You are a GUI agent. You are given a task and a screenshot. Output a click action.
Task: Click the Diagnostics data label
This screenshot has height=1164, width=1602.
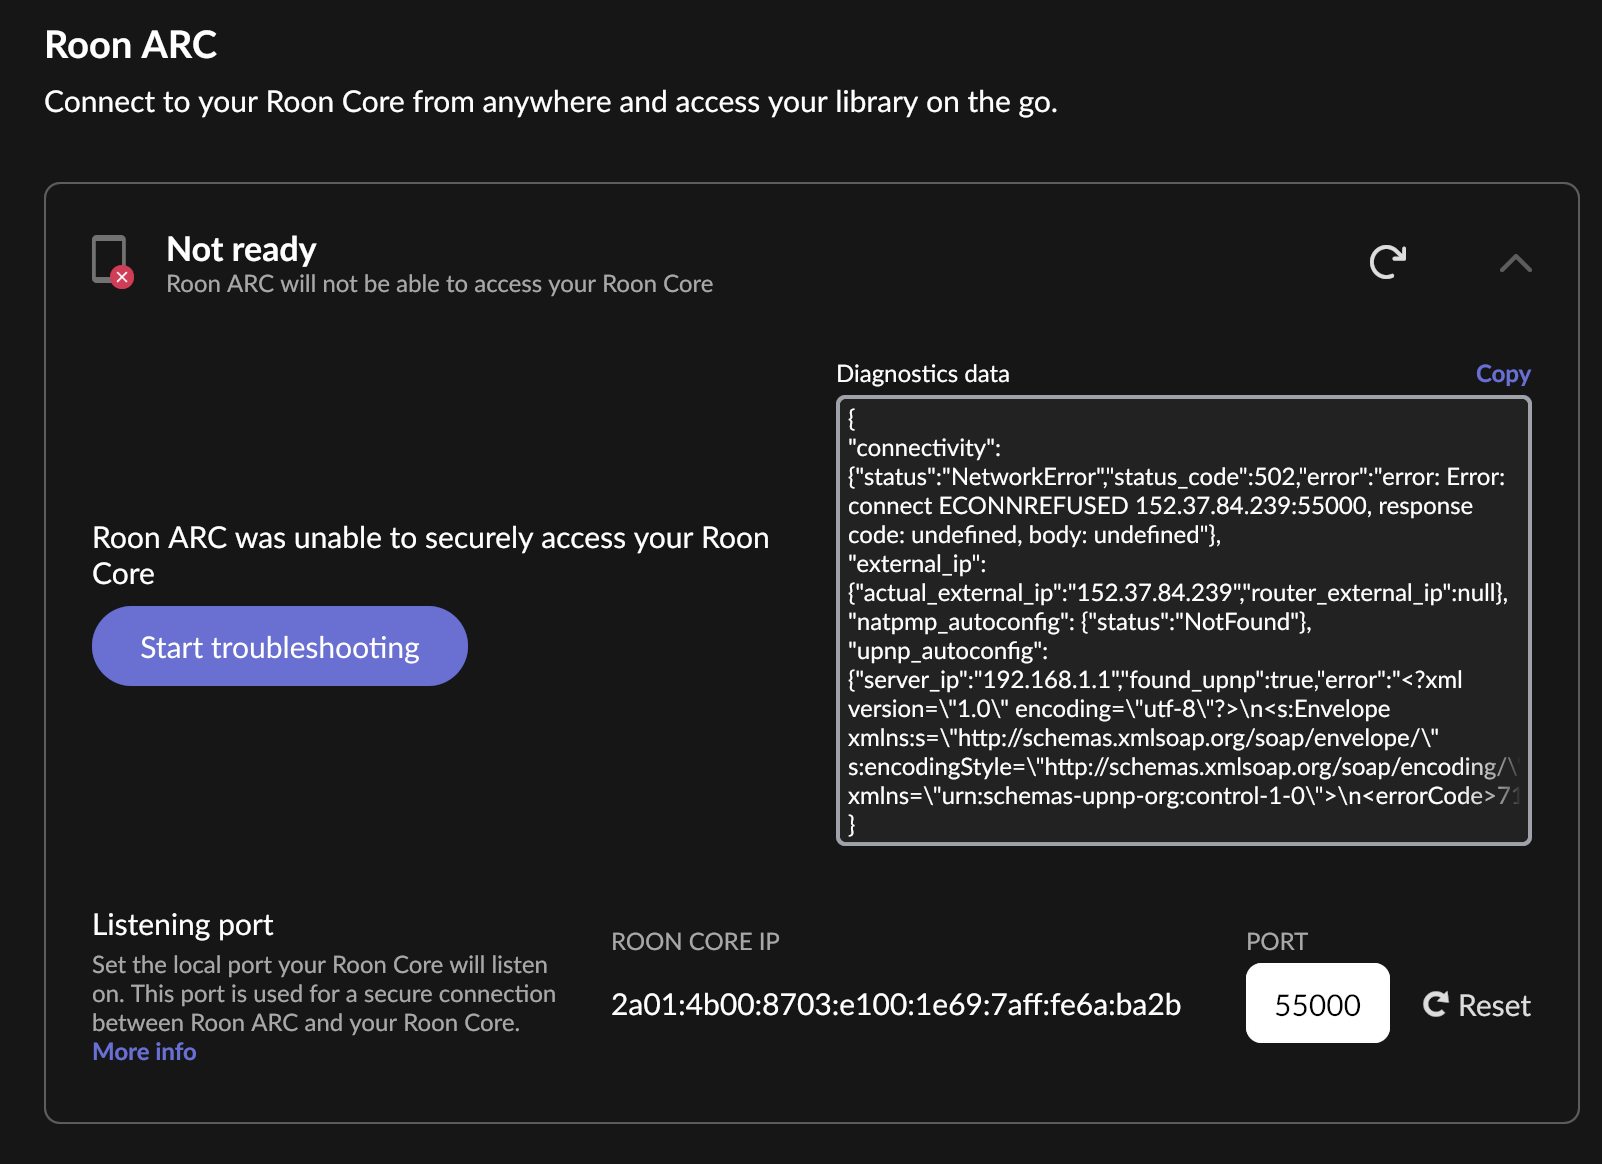(922, 374)
